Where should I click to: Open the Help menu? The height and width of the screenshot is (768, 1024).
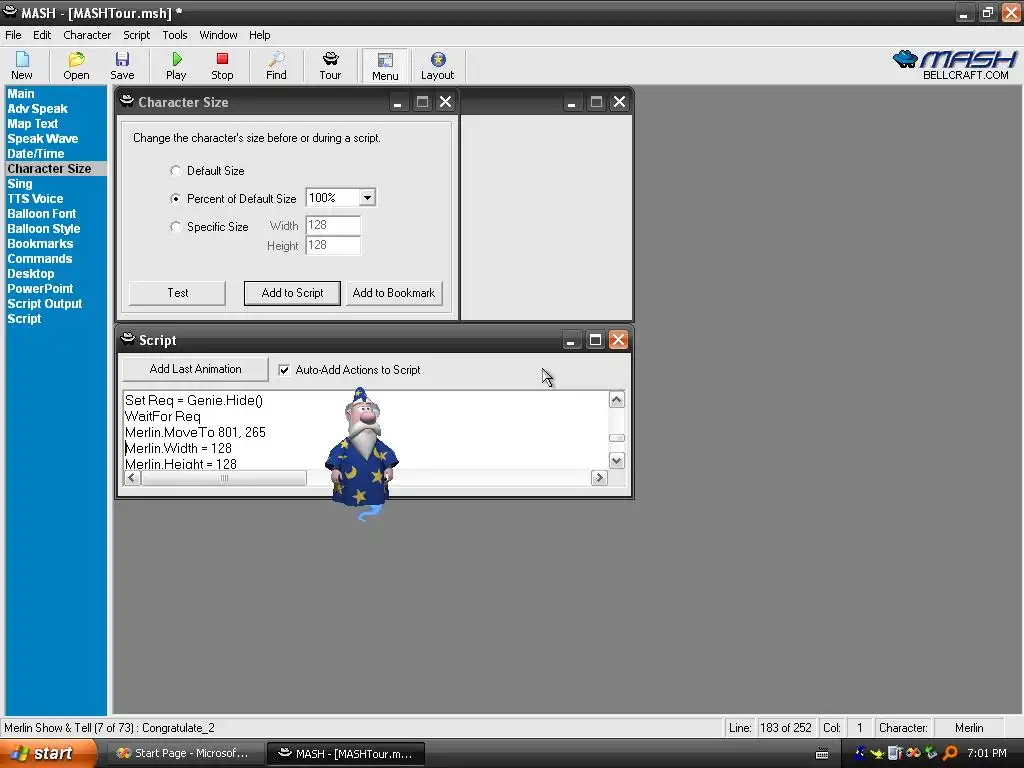coord(259,35)
